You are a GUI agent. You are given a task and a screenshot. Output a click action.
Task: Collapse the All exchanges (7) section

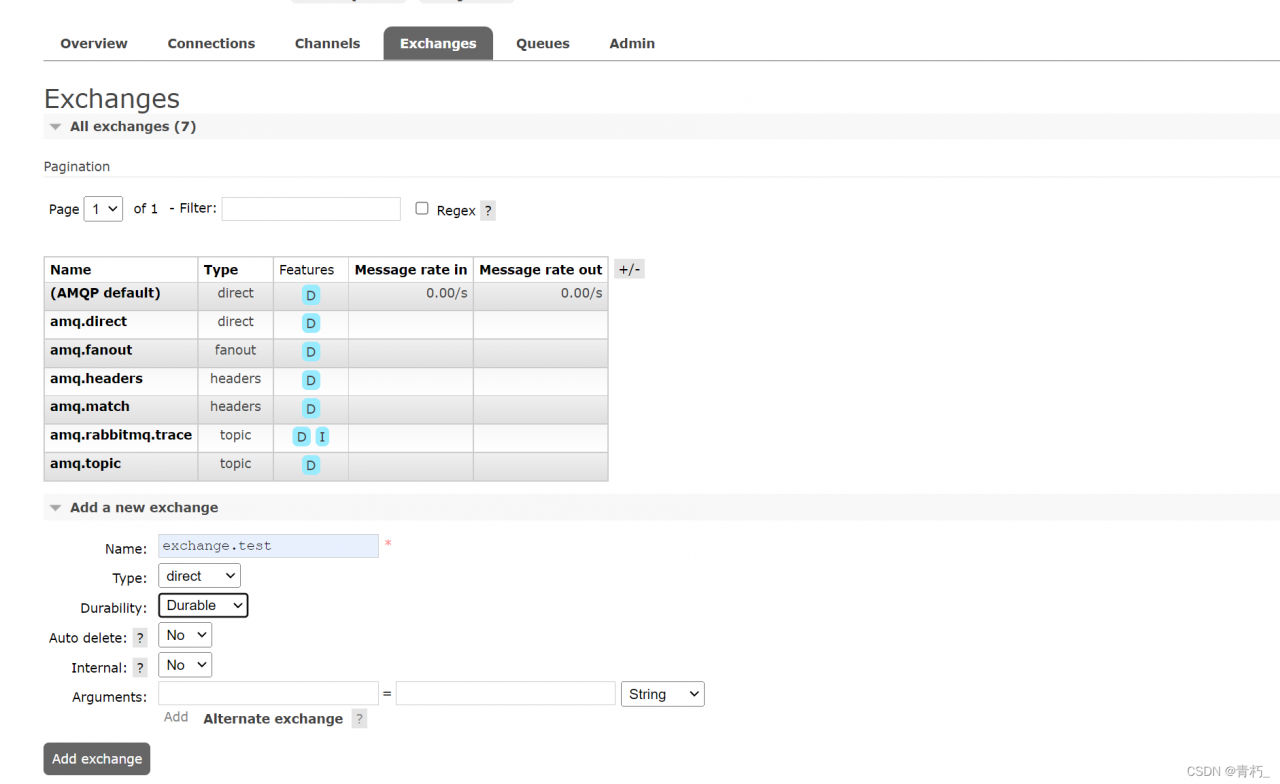(132, 127)
